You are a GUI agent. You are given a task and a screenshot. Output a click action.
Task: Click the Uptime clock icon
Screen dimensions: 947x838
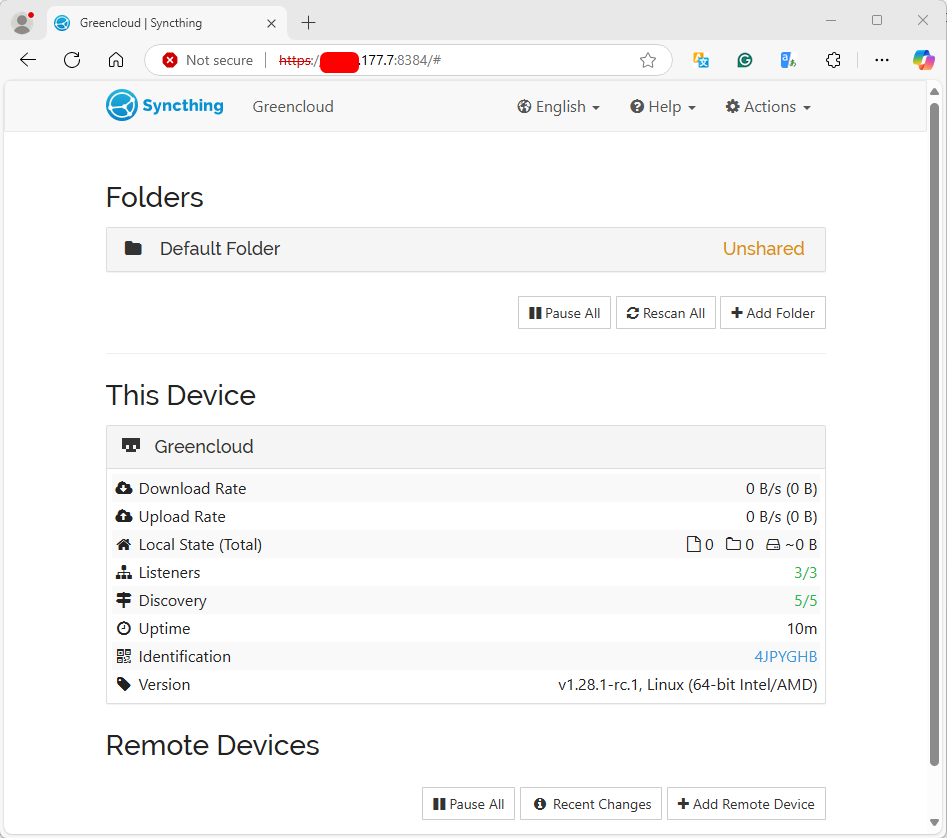point(124,628)
